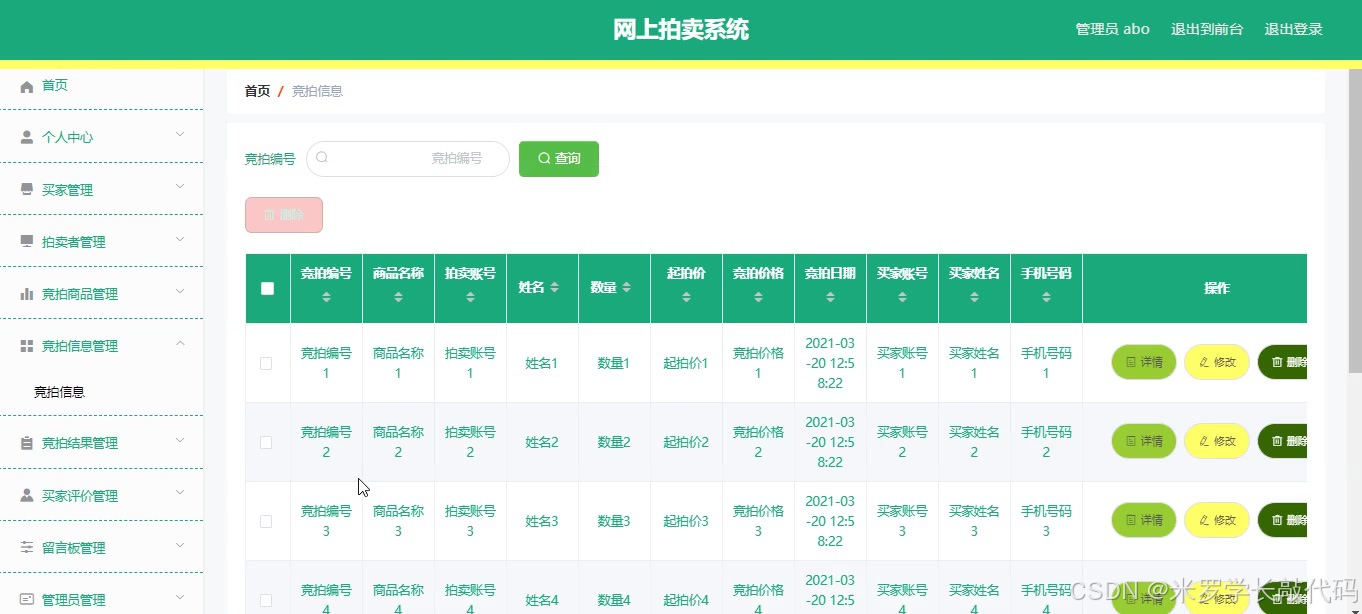This screenshot has height=614, width=1362.
Task: Click the 首页 home icon in sidebar
Action: click(x=28, y=85)
